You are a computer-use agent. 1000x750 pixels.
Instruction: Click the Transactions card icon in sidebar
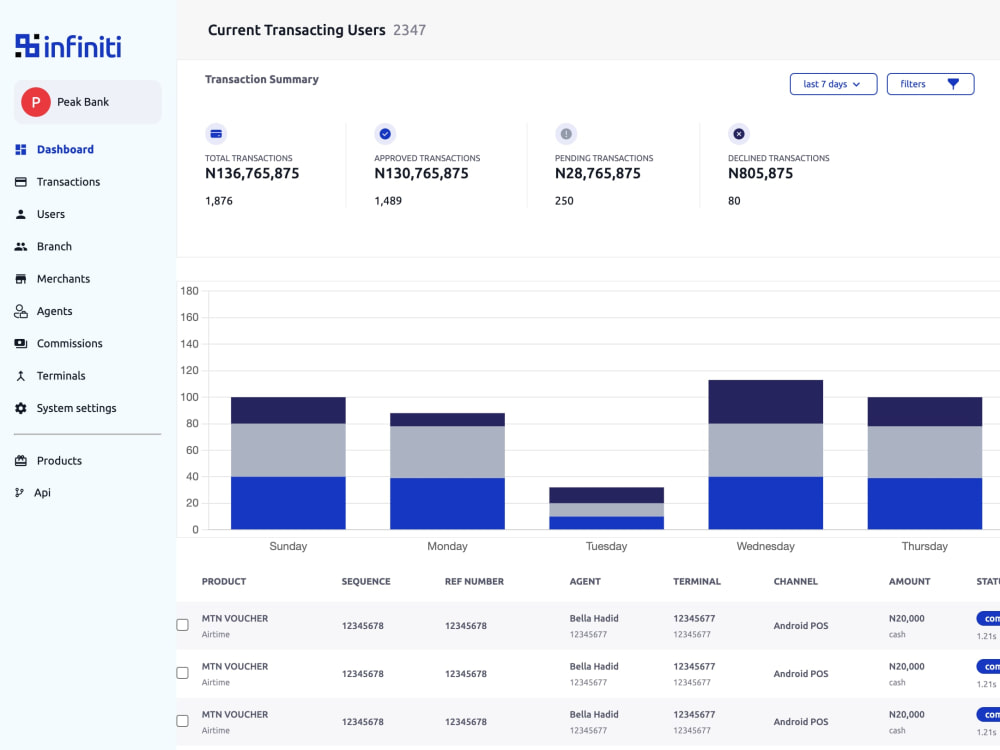coord(21,182)
